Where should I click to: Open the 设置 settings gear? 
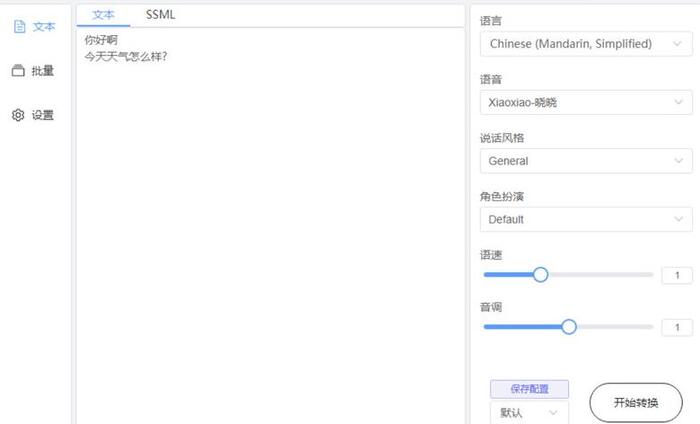pos(33,115)
